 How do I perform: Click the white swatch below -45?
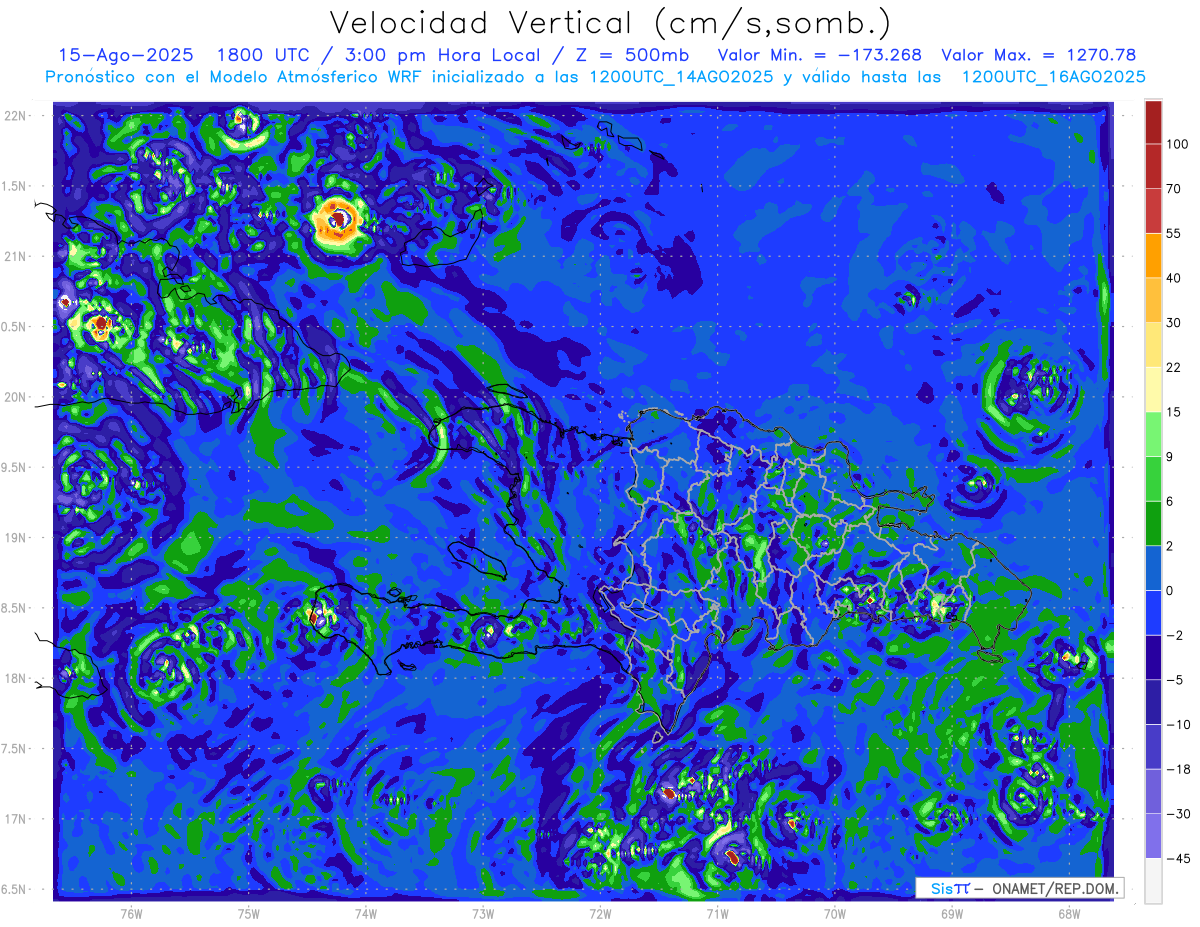coord(1153,881)
